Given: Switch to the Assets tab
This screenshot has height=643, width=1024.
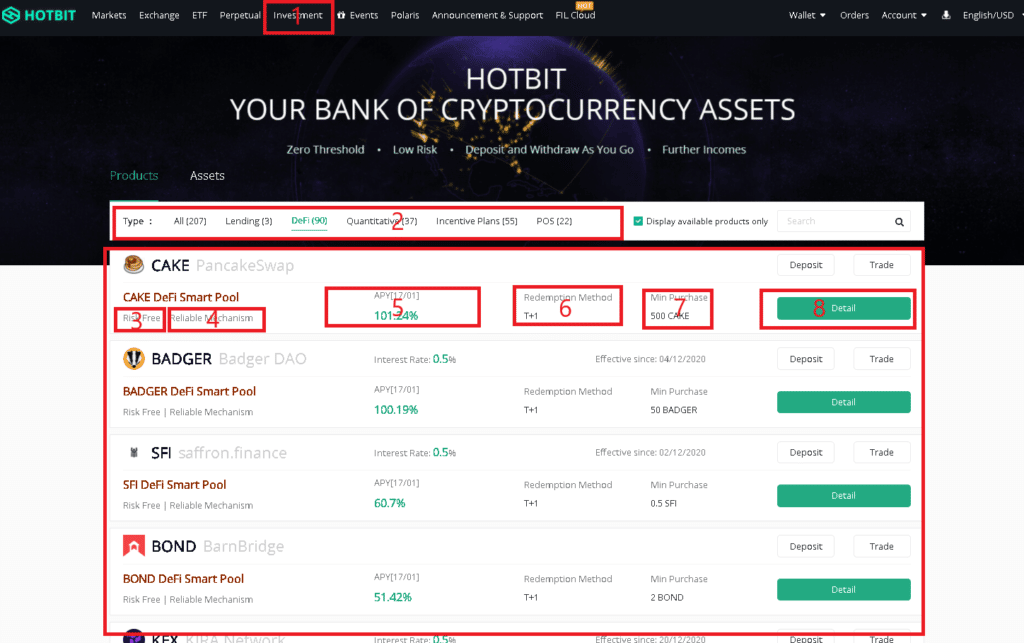Looking at the screenshot, I should click(207, 176).
